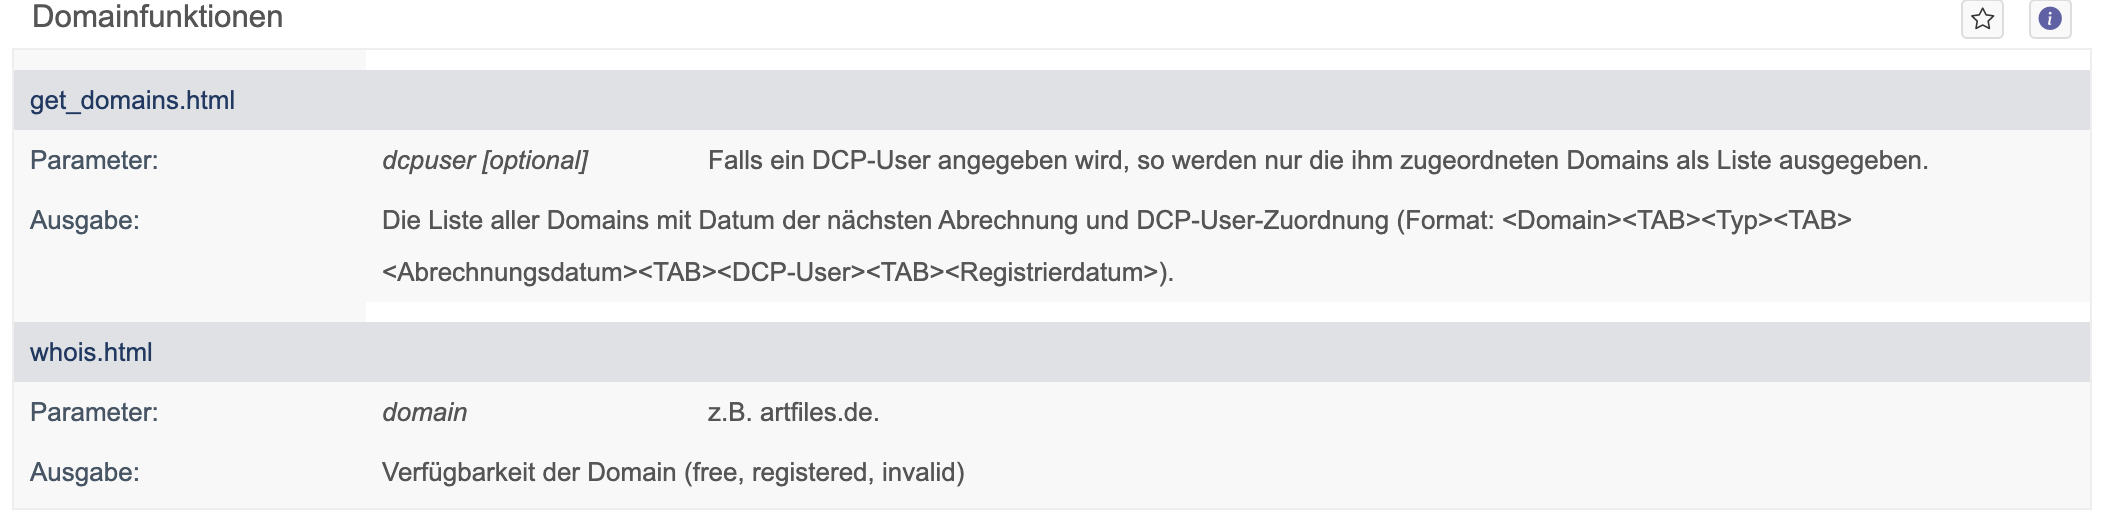This screenshot has width=2110, height=512.
Task: Click the 'Falls ein DCP-User angegeben' description
Action: (x=1318, y=160)
